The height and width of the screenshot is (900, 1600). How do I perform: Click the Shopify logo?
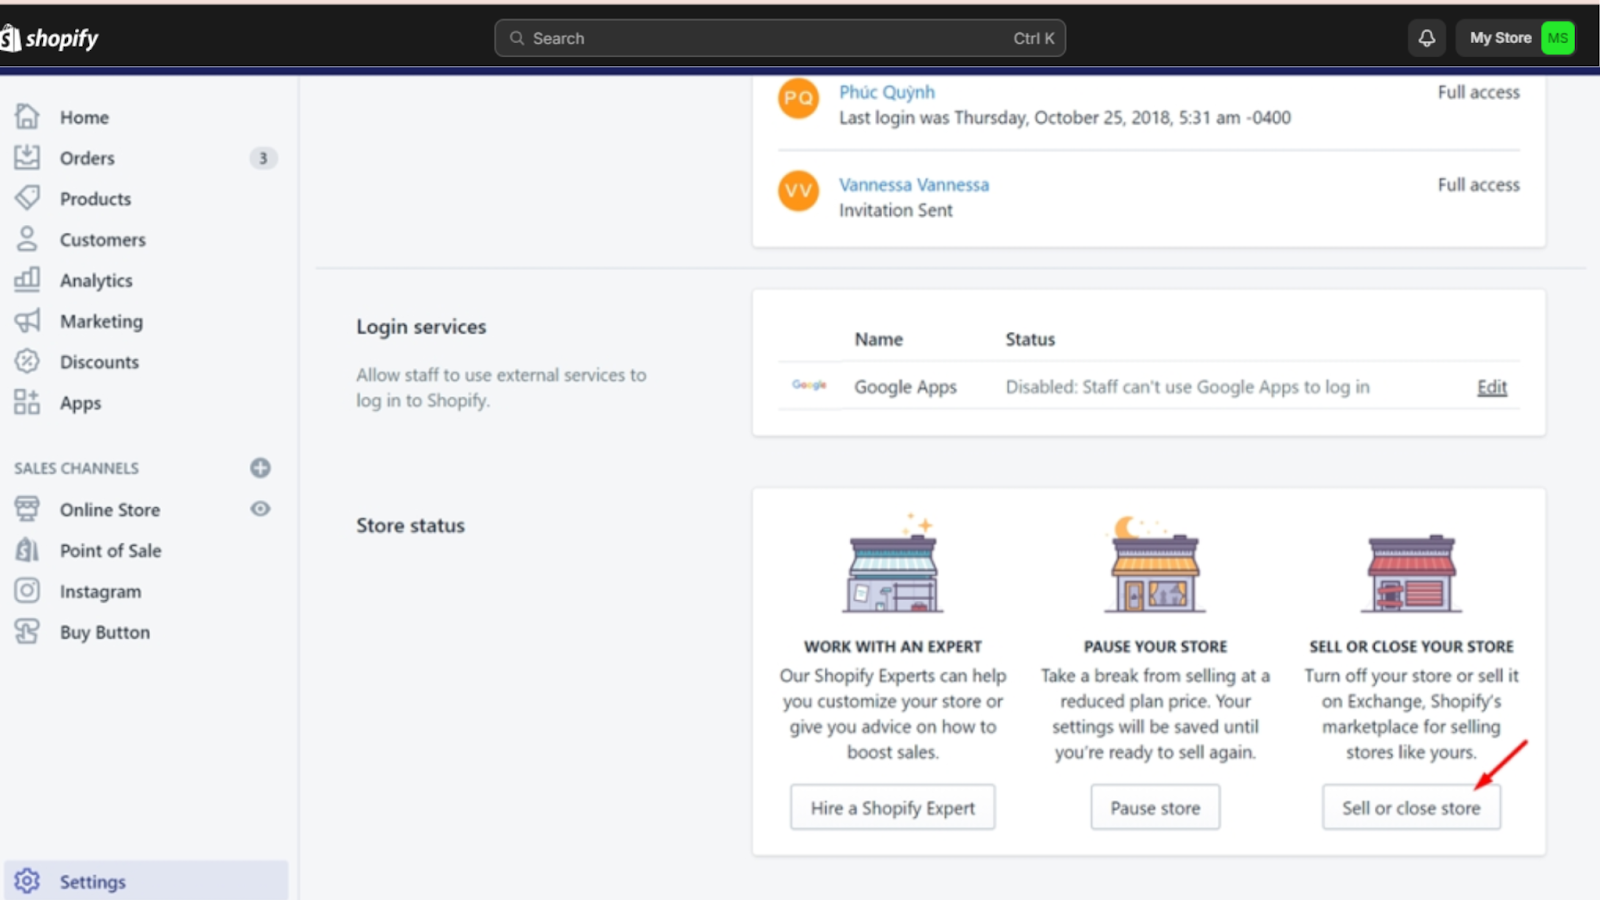50,38
